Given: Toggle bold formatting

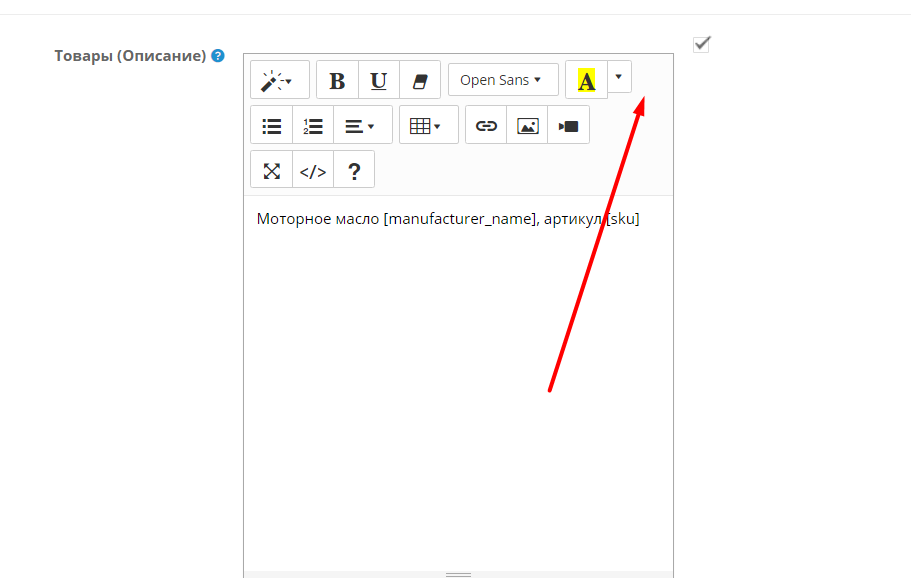Looking at the screenshot, I should tap(337, 80).
